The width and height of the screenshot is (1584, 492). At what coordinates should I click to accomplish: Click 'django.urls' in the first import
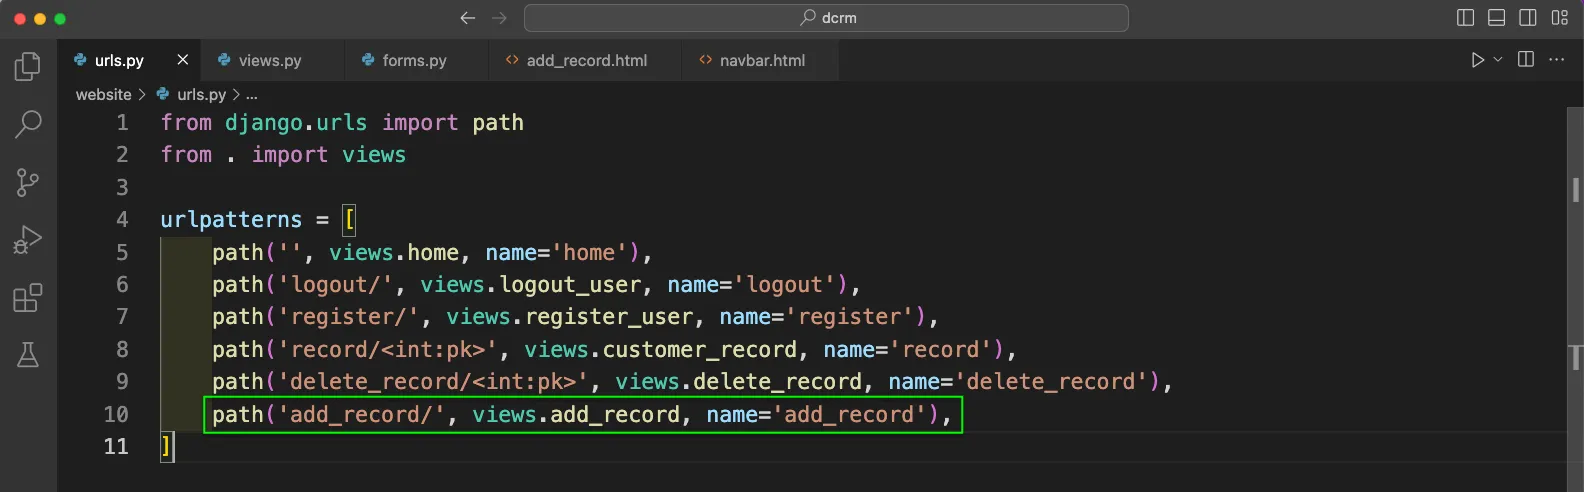coord(296,123)
